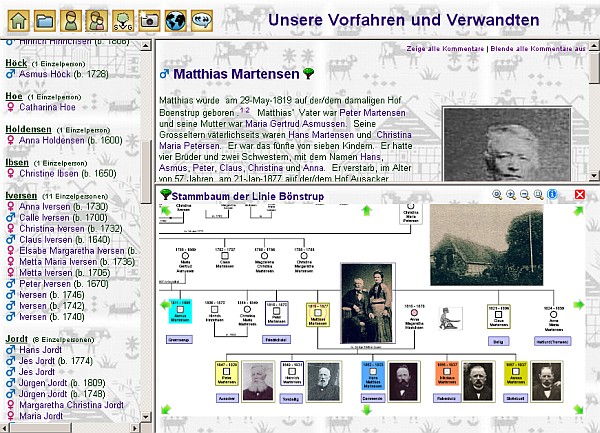The image size is (600, 433).
Task: Click the Jordt surname heading
Action: pos(16,339)
